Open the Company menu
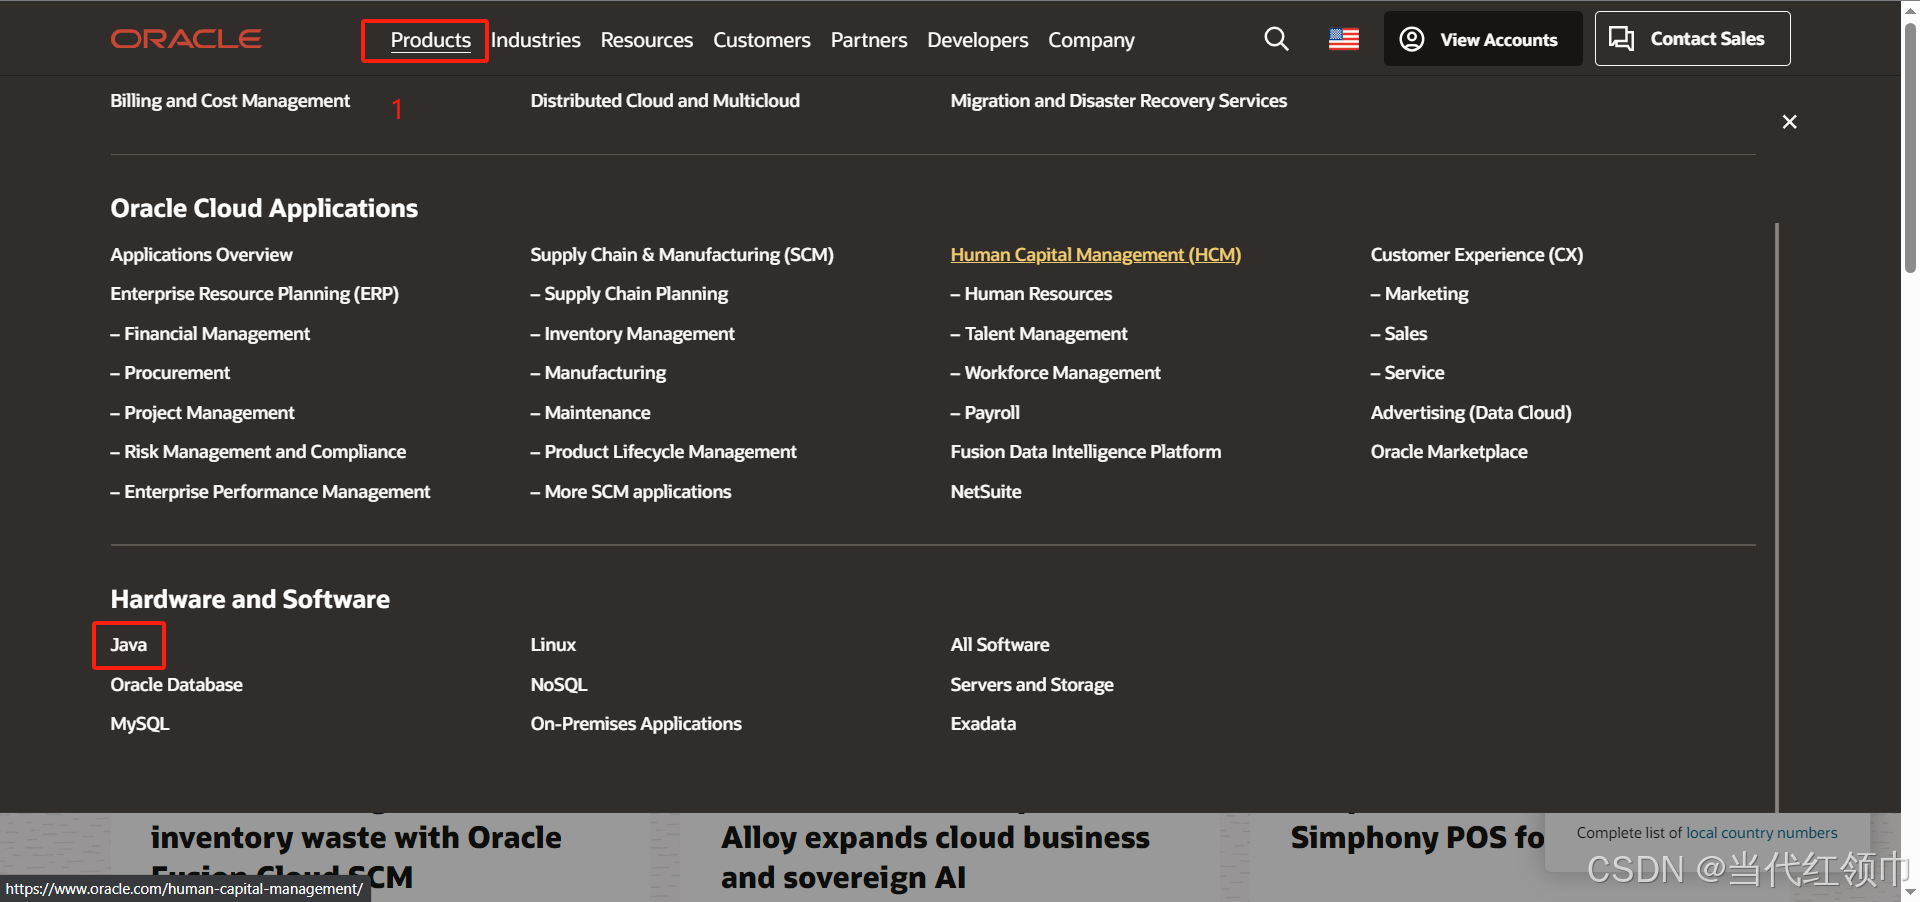 tap(1091, 40)
